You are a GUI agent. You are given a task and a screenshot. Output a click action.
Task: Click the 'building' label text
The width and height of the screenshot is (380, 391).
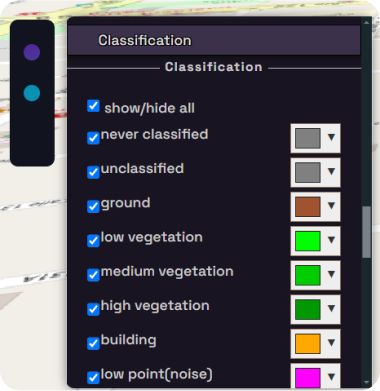(x=128, y=340)
